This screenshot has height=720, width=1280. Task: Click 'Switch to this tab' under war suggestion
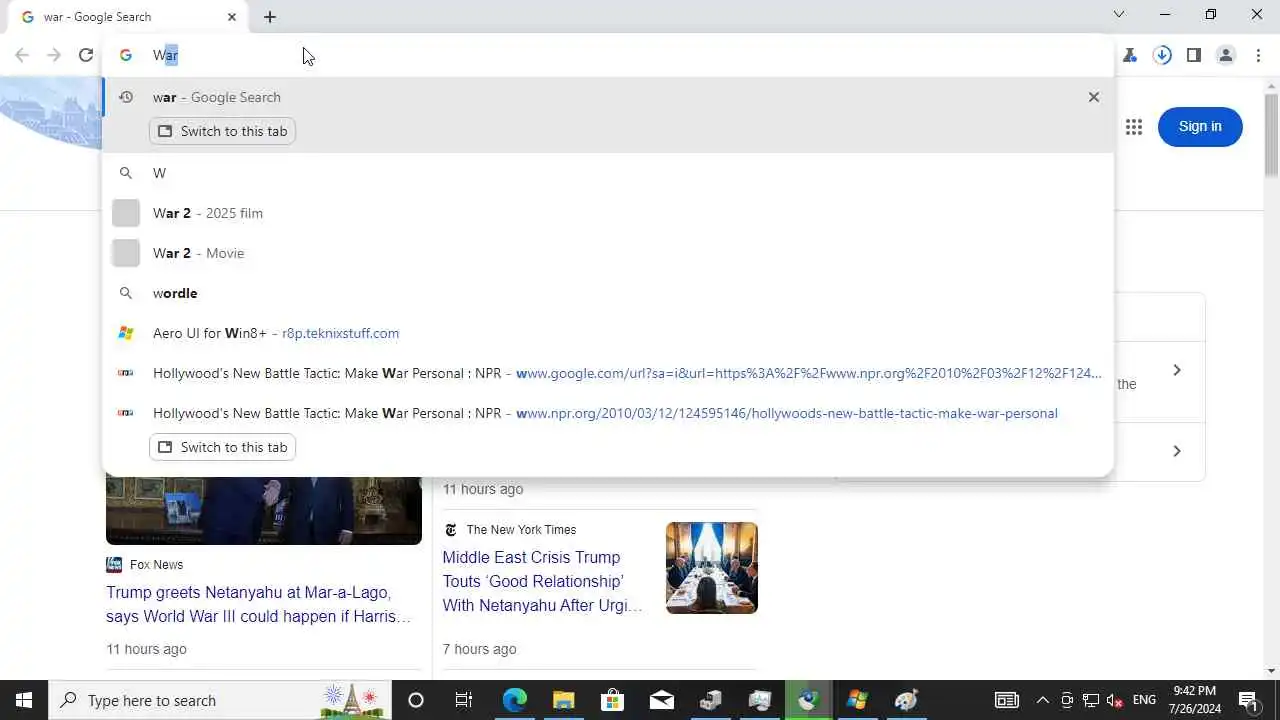coord(222,131)
